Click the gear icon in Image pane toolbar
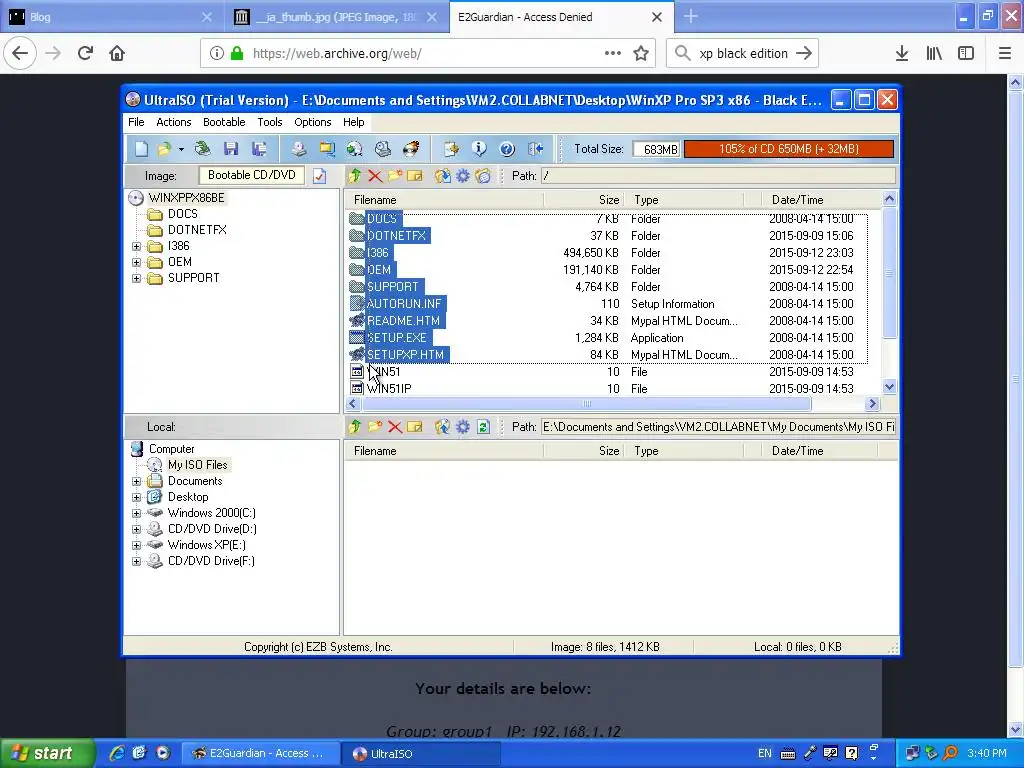The height and width of the screenshot is (768, 1024). click(463, 176)
